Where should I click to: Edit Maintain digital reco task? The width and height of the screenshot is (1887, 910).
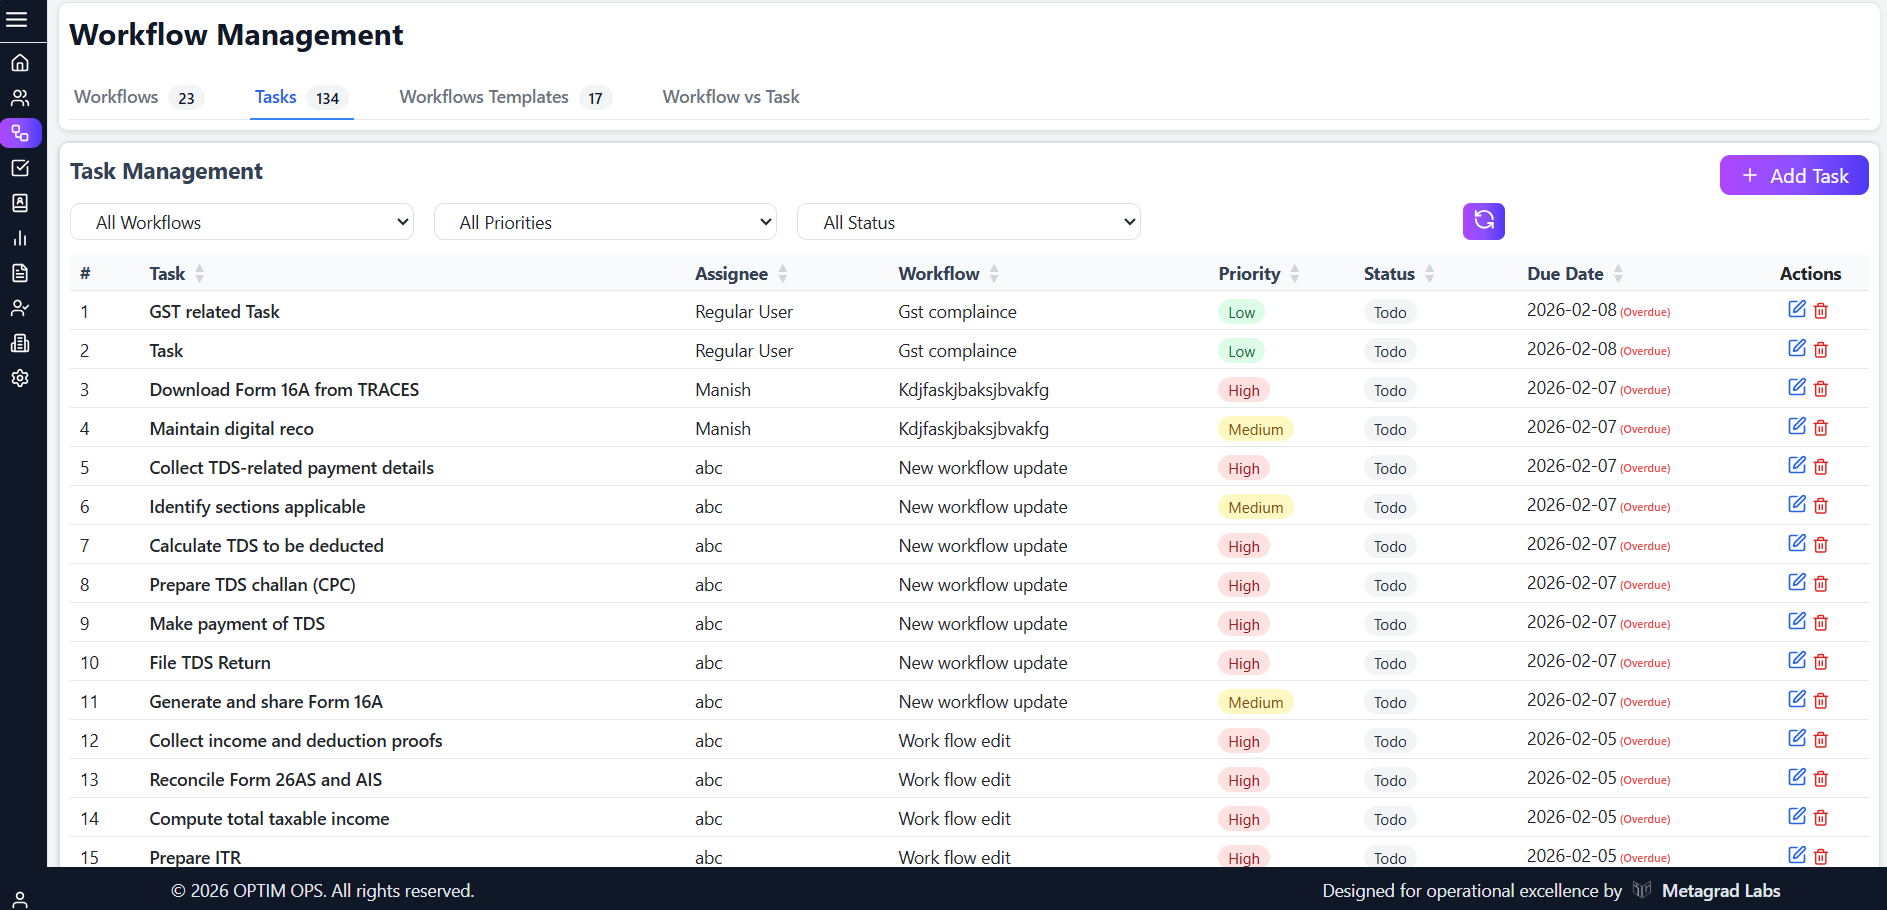point(1796,426)
